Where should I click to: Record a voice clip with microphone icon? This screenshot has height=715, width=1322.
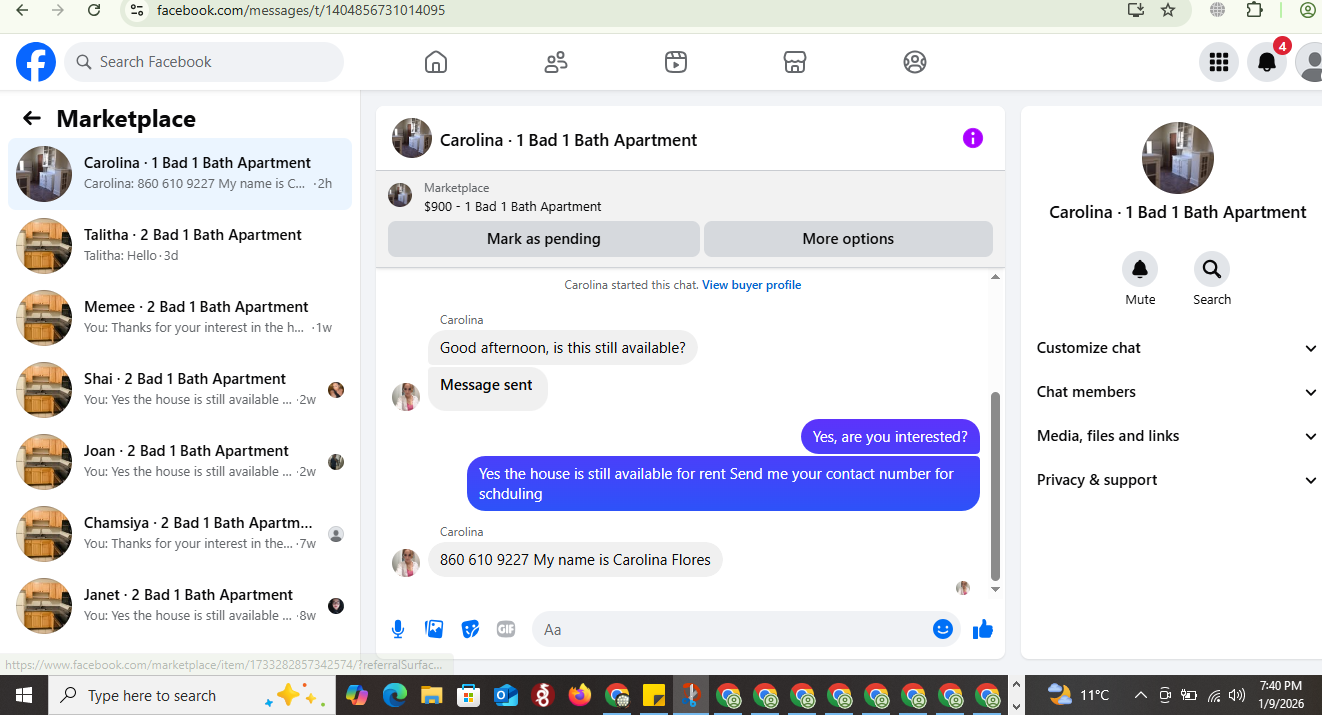click(x=398, y=629)
